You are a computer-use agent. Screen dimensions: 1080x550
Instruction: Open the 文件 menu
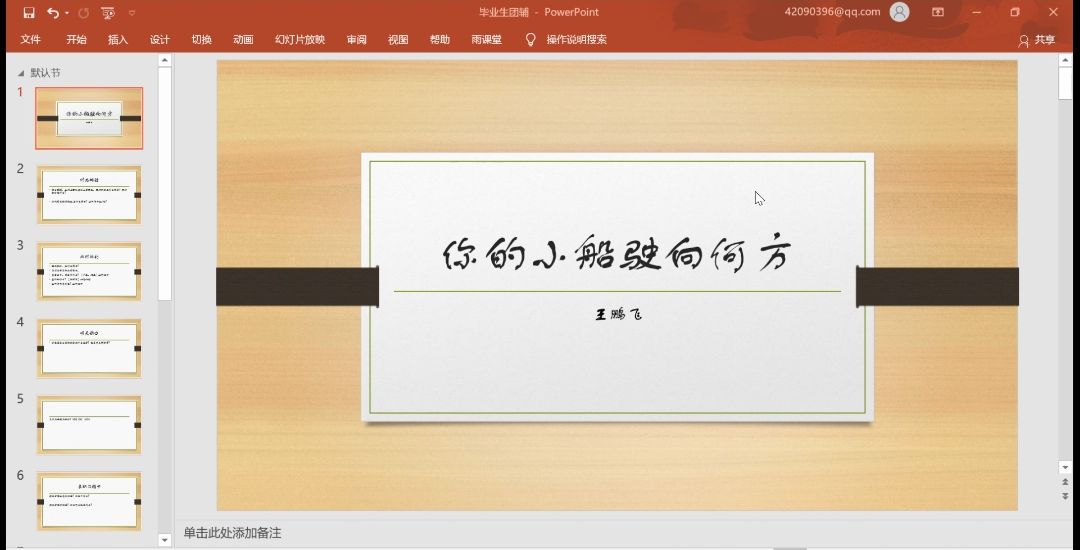(x=31, y=40)
